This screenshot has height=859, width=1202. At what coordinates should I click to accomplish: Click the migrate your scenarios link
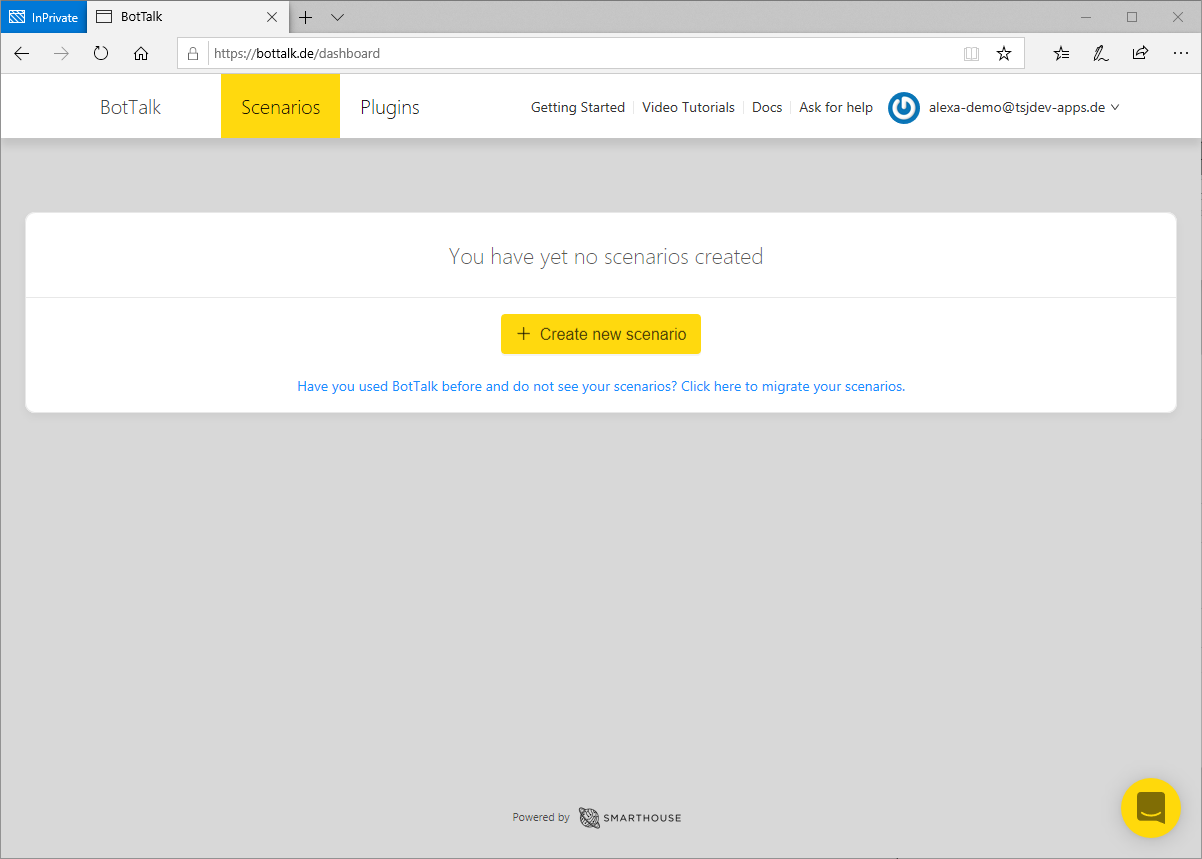[x=792, y=386]
